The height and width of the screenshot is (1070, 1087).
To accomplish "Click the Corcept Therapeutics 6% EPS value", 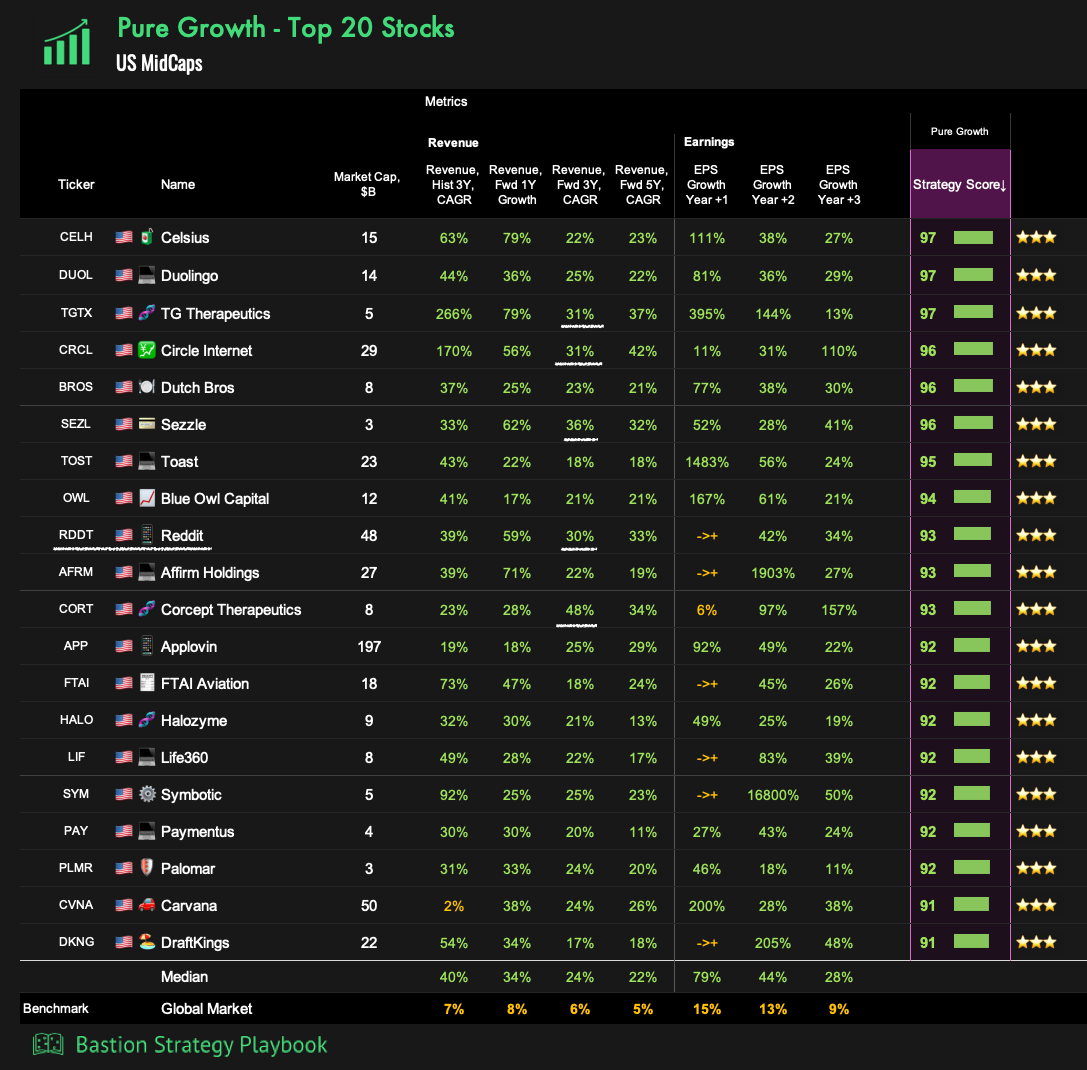I will (706, 610).
